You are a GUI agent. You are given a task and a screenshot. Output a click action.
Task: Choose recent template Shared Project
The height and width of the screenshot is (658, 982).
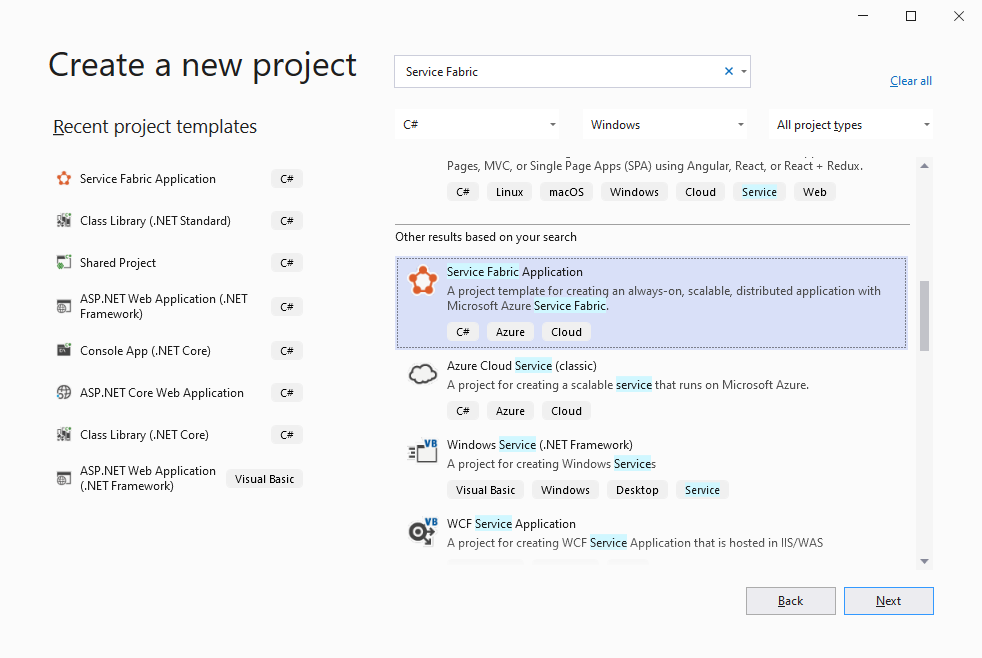click(x=178, y=263)
